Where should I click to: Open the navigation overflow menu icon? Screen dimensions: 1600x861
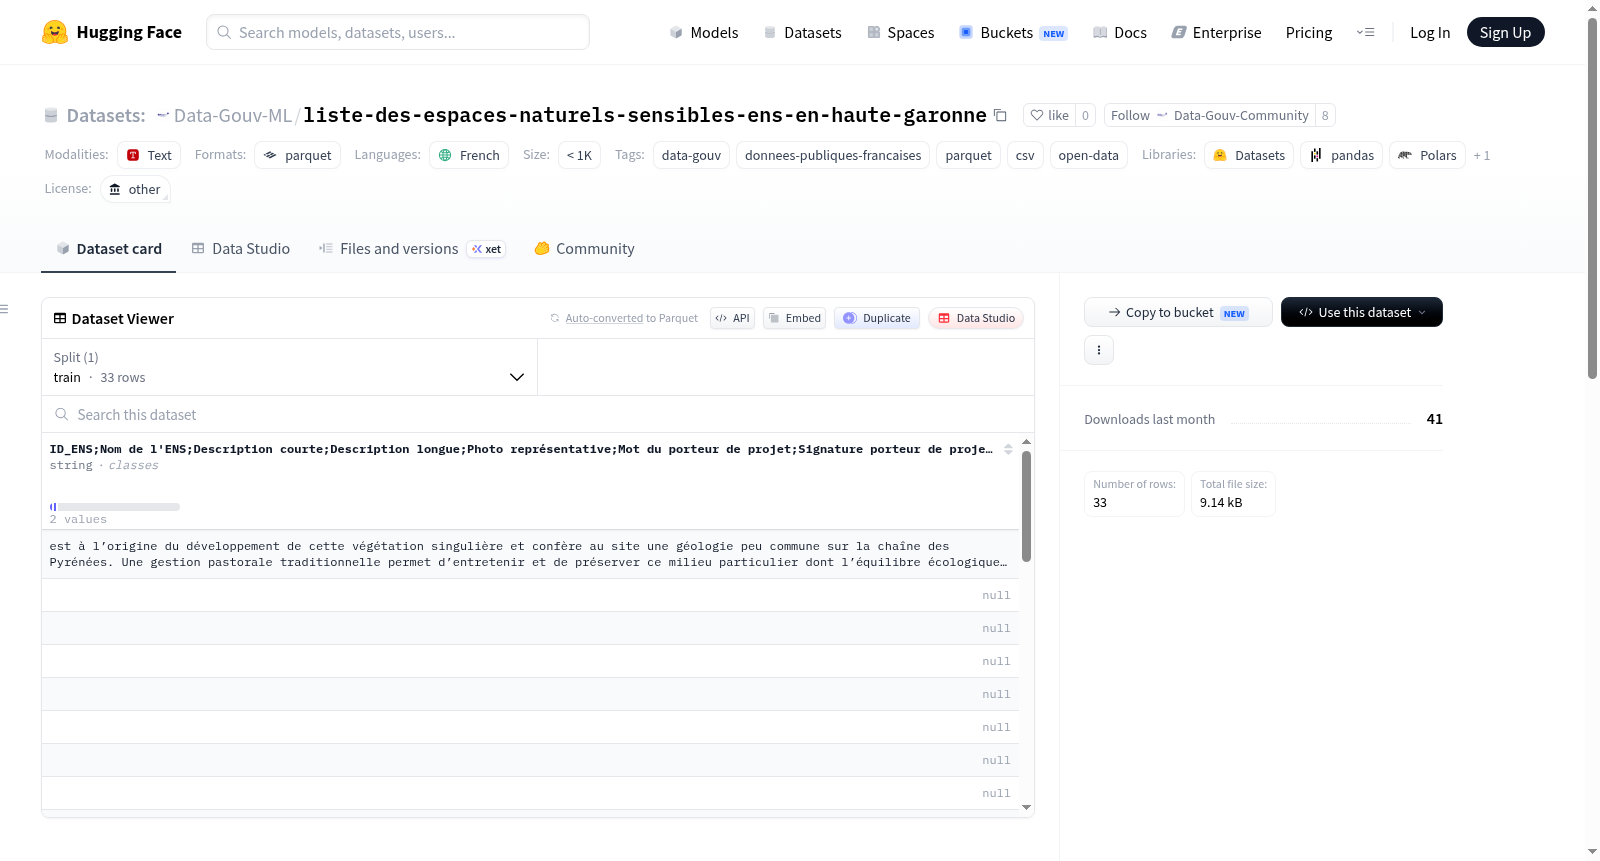pyautogui.click(x=1365, y=32)
